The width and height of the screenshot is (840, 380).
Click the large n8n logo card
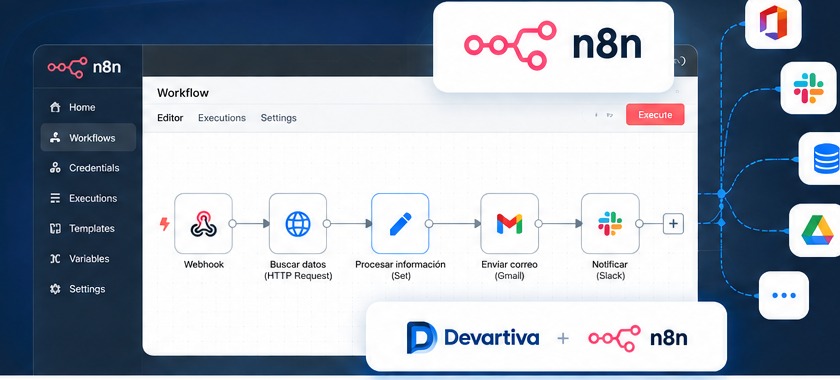tap(553, 47)
